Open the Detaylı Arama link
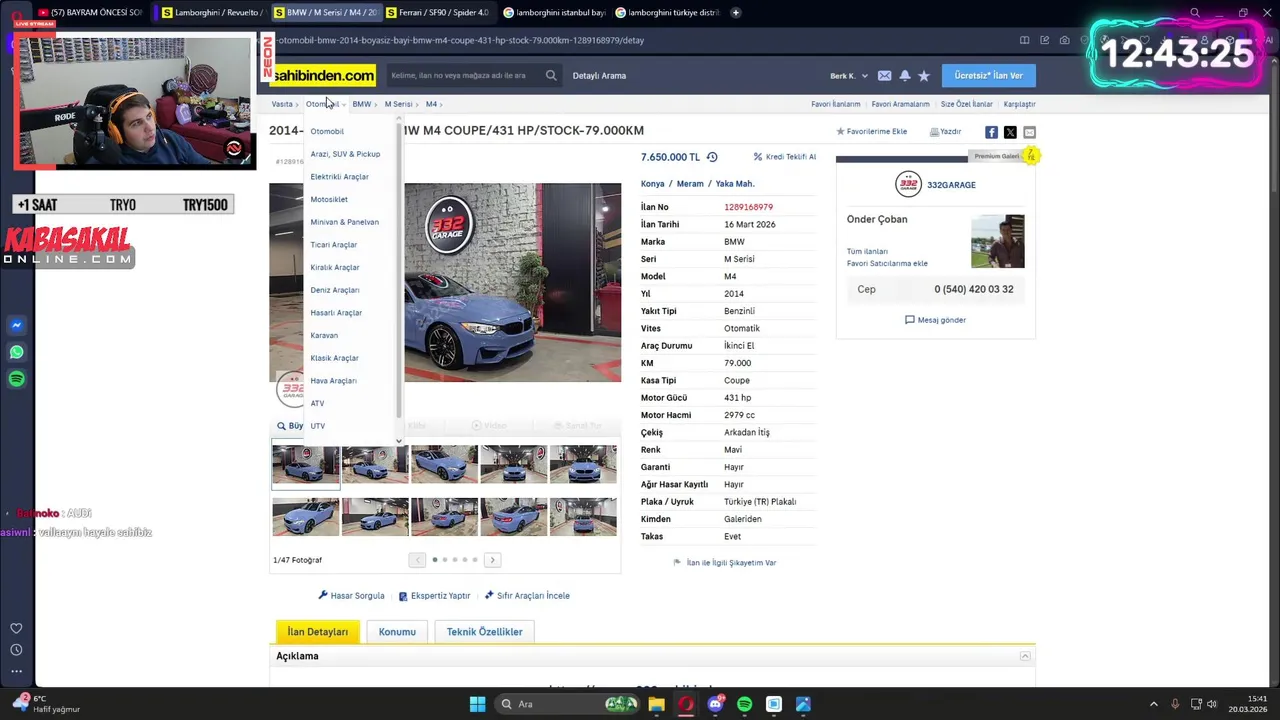1280x720 pixels. click(x=599, y=76)
